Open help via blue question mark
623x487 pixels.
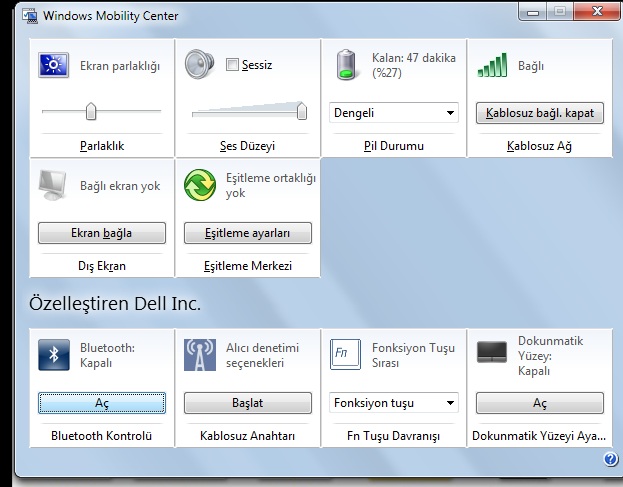(x=611, y=459)
